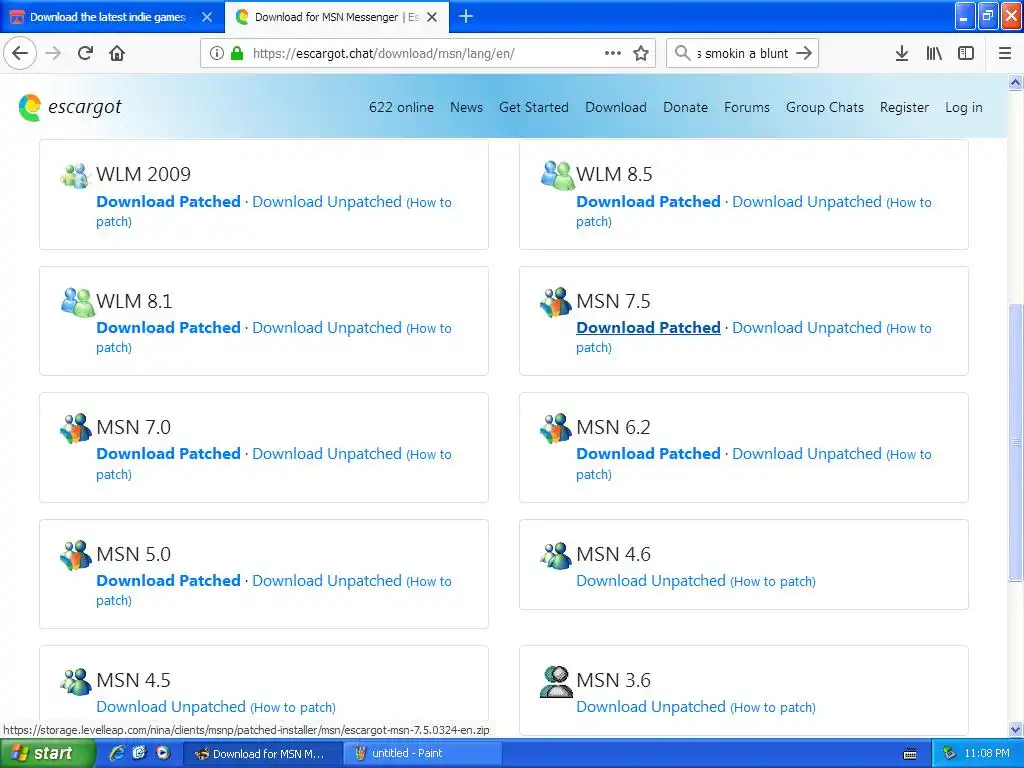Click the MSN 5.0 icon

[76, 555]
